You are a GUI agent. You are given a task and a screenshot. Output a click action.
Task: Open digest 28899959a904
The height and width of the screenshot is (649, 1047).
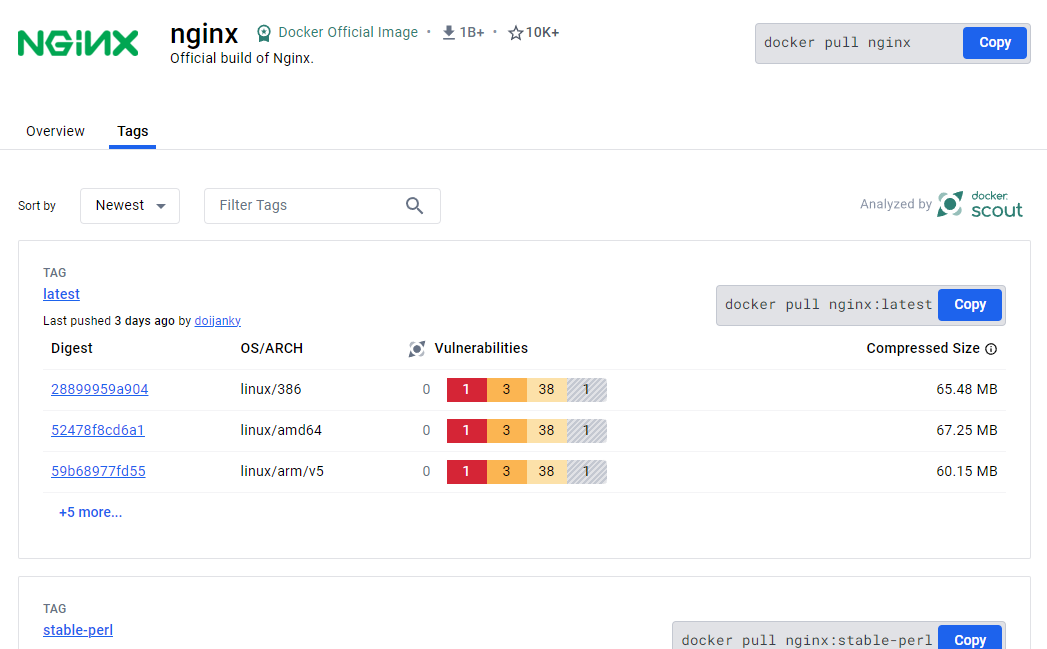99,389
